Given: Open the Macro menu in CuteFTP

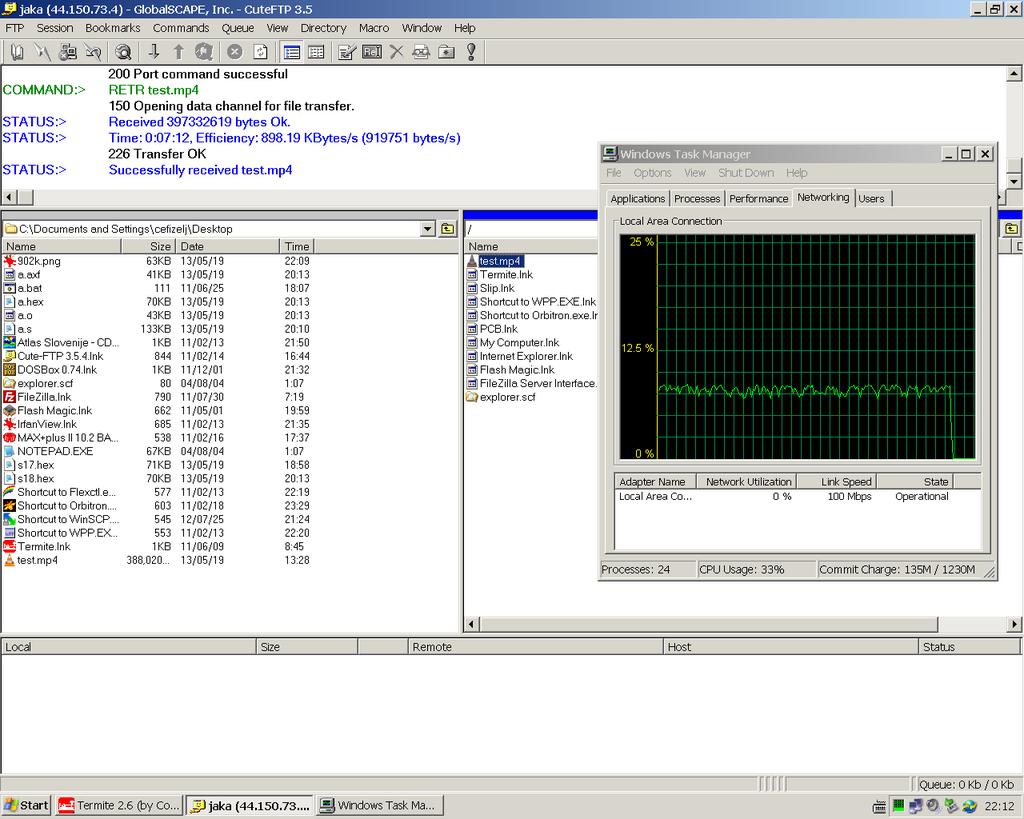Looking at the screenshot, I should pyautogui.click(x=374, y=28).
